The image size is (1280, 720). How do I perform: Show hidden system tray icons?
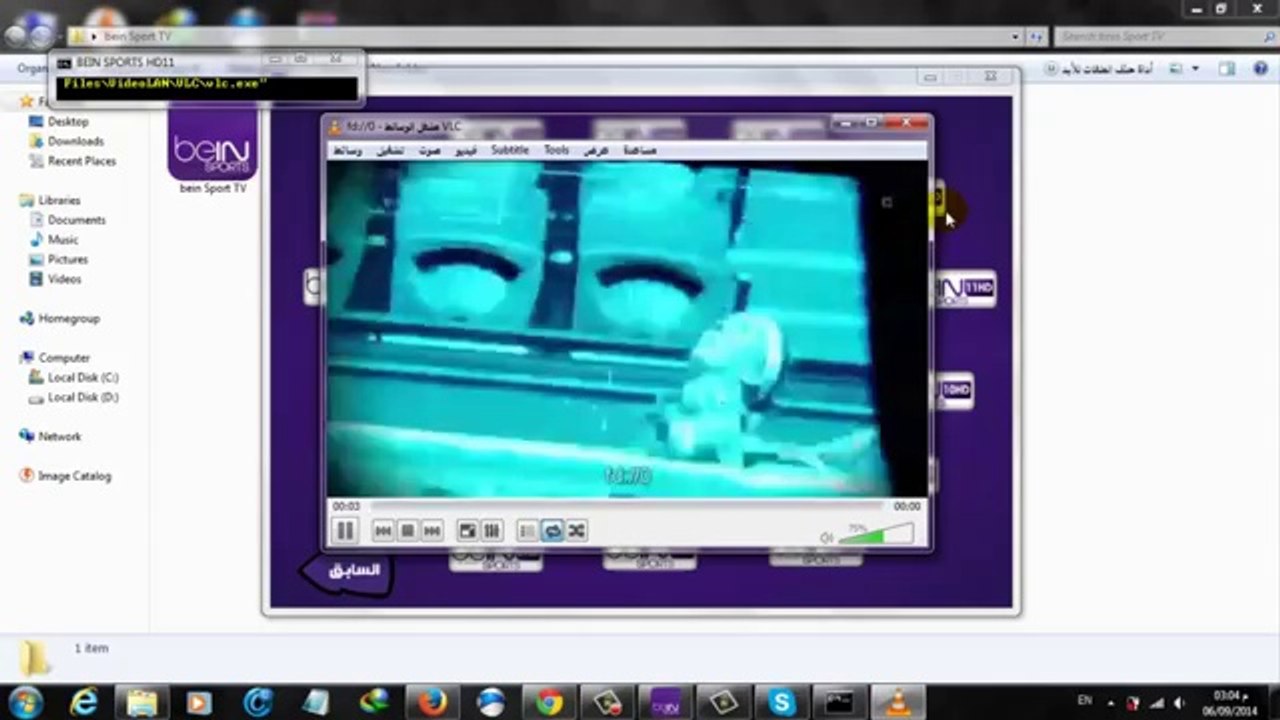click(x=1110, y=703)
